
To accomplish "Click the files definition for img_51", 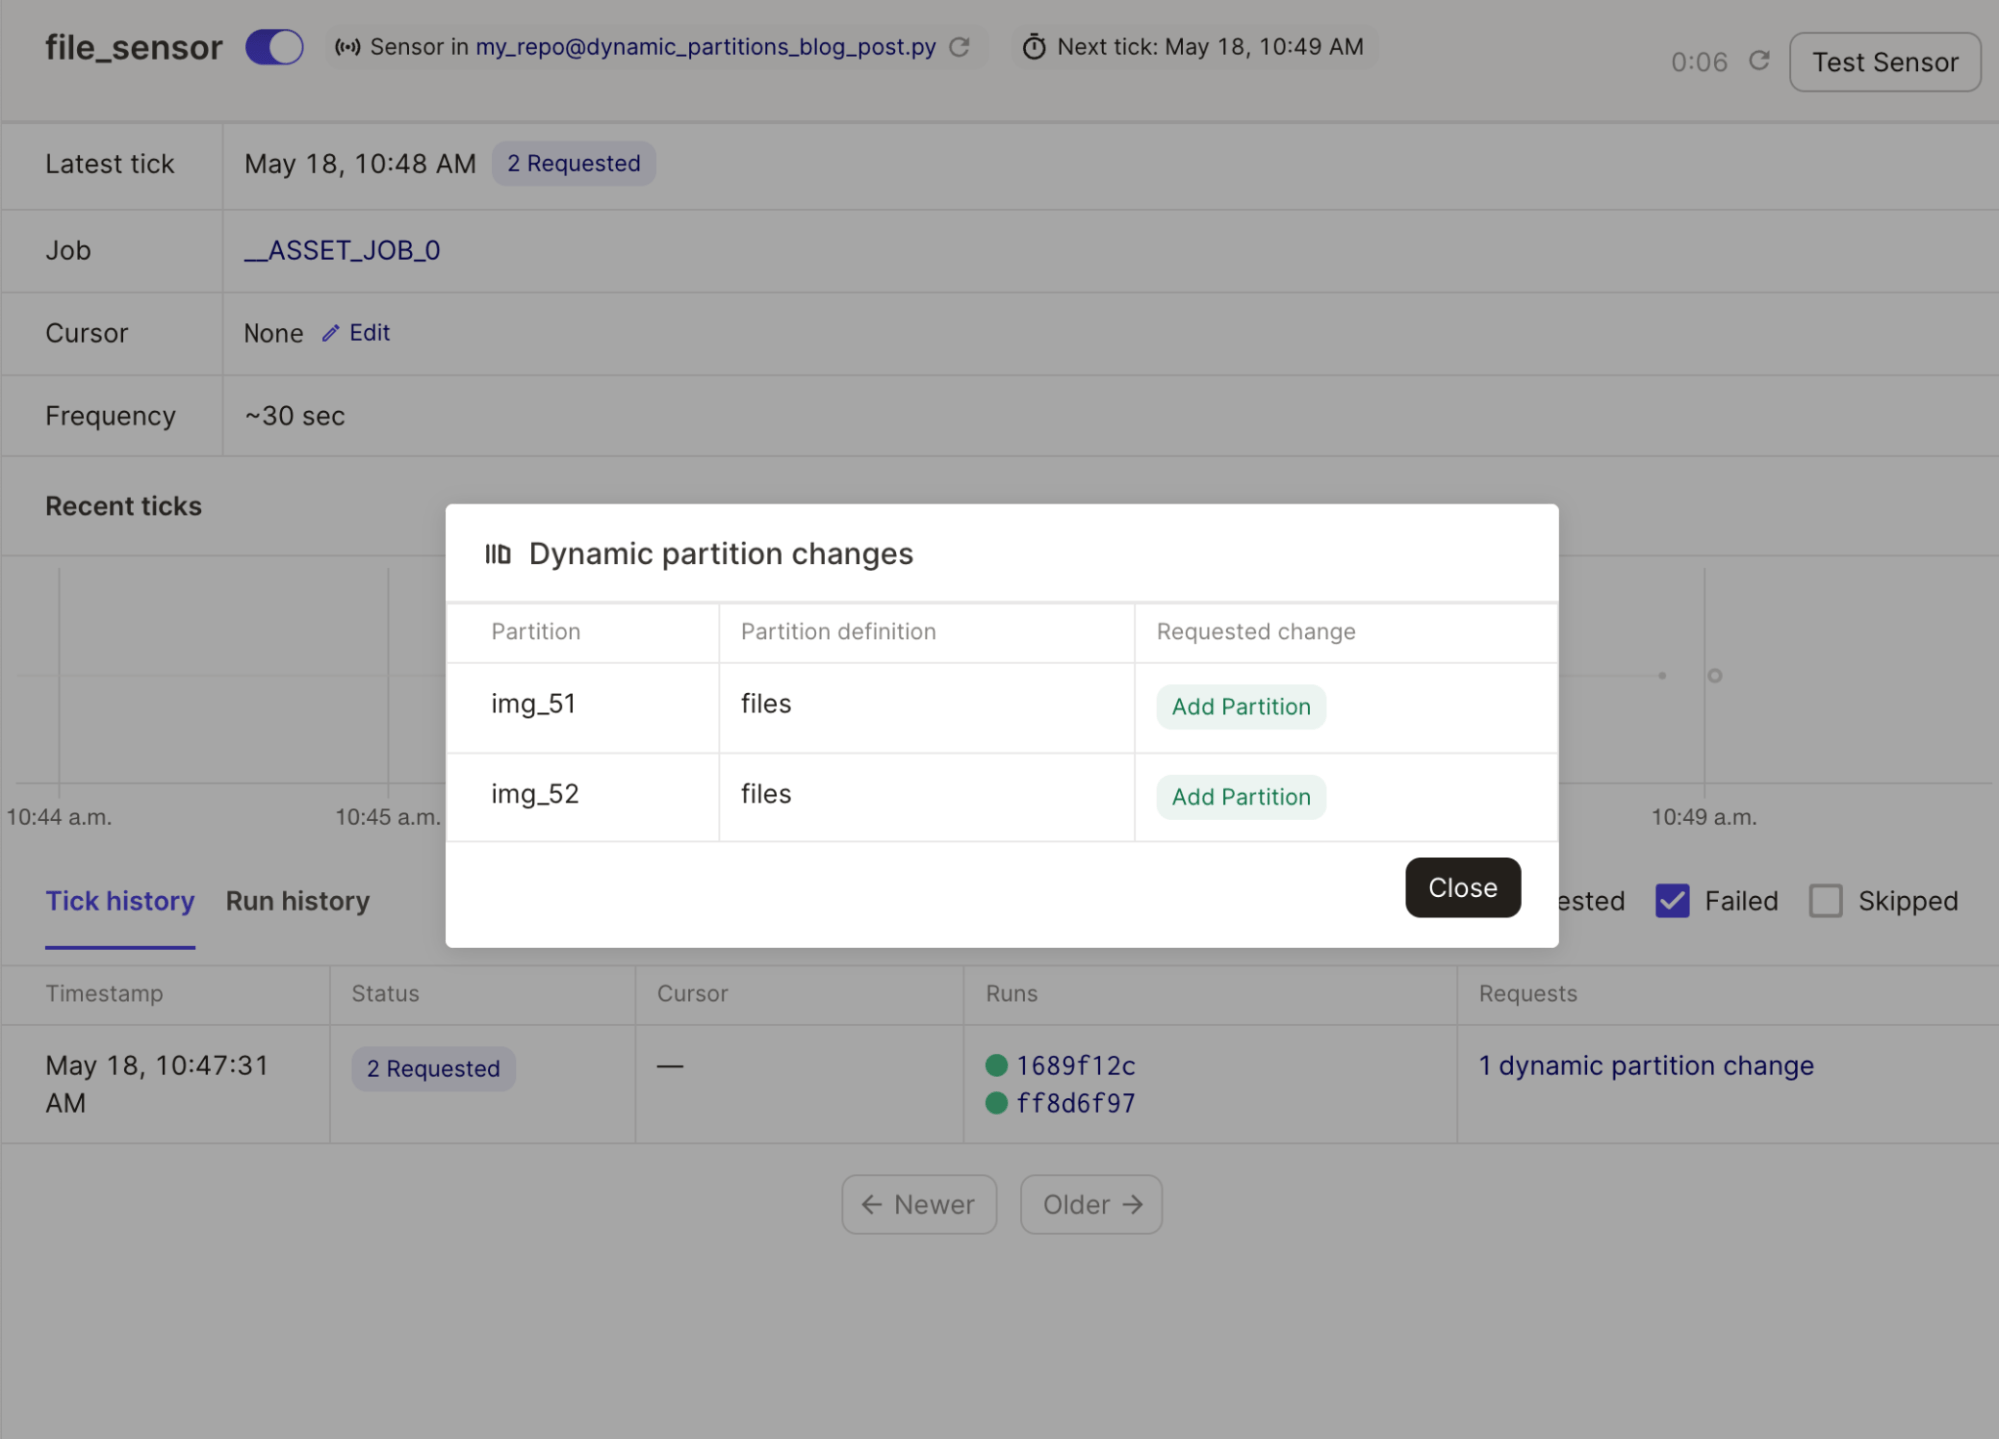I will tap(766, 704).
